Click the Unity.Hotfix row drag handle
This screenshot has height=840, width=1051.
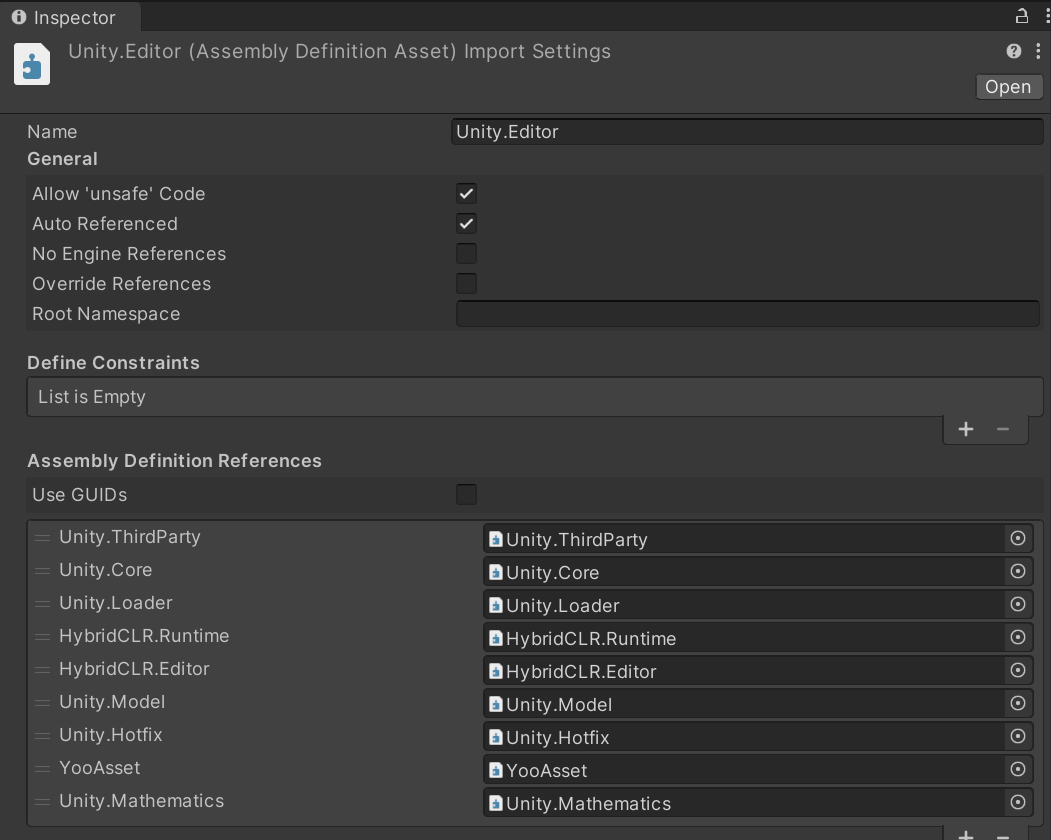(42, 735)
